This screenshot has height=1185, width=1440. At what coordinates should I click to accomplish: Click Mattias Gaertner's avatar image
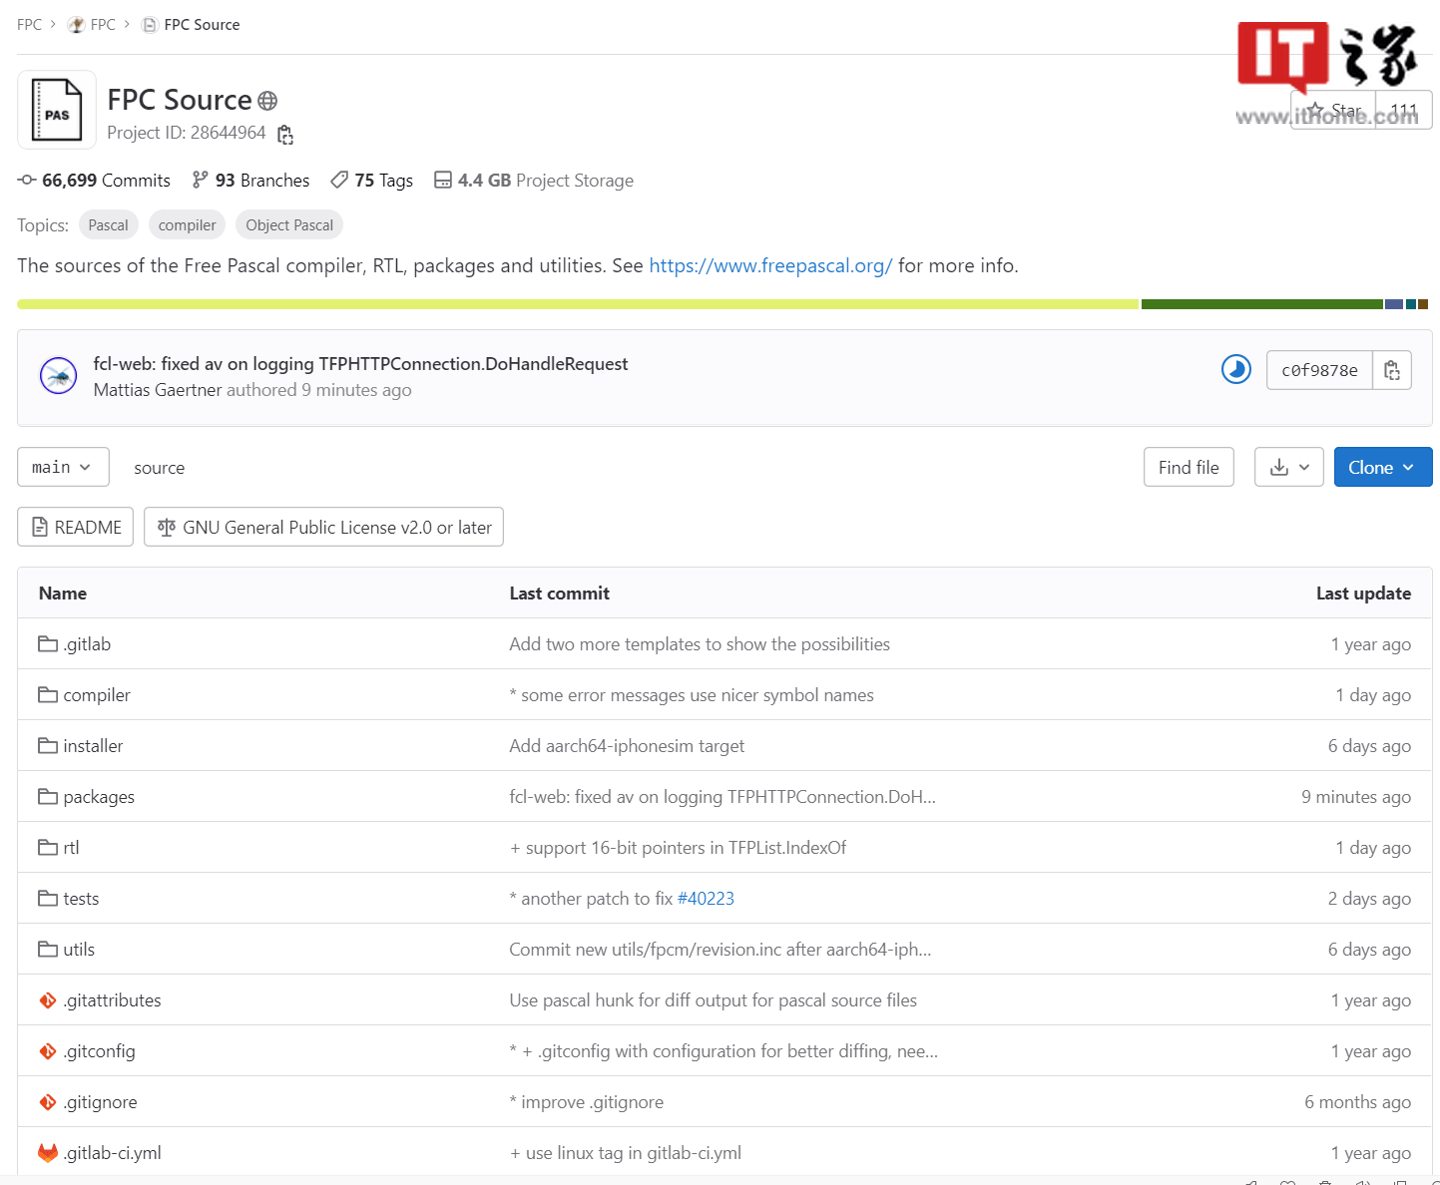(58, 376)
